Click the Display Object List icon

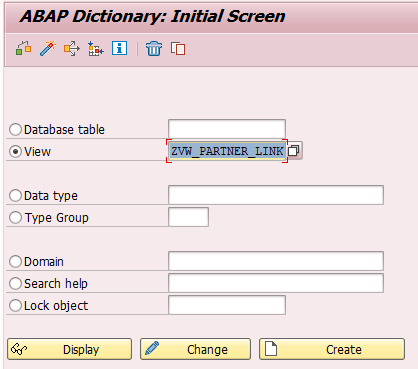96,49
